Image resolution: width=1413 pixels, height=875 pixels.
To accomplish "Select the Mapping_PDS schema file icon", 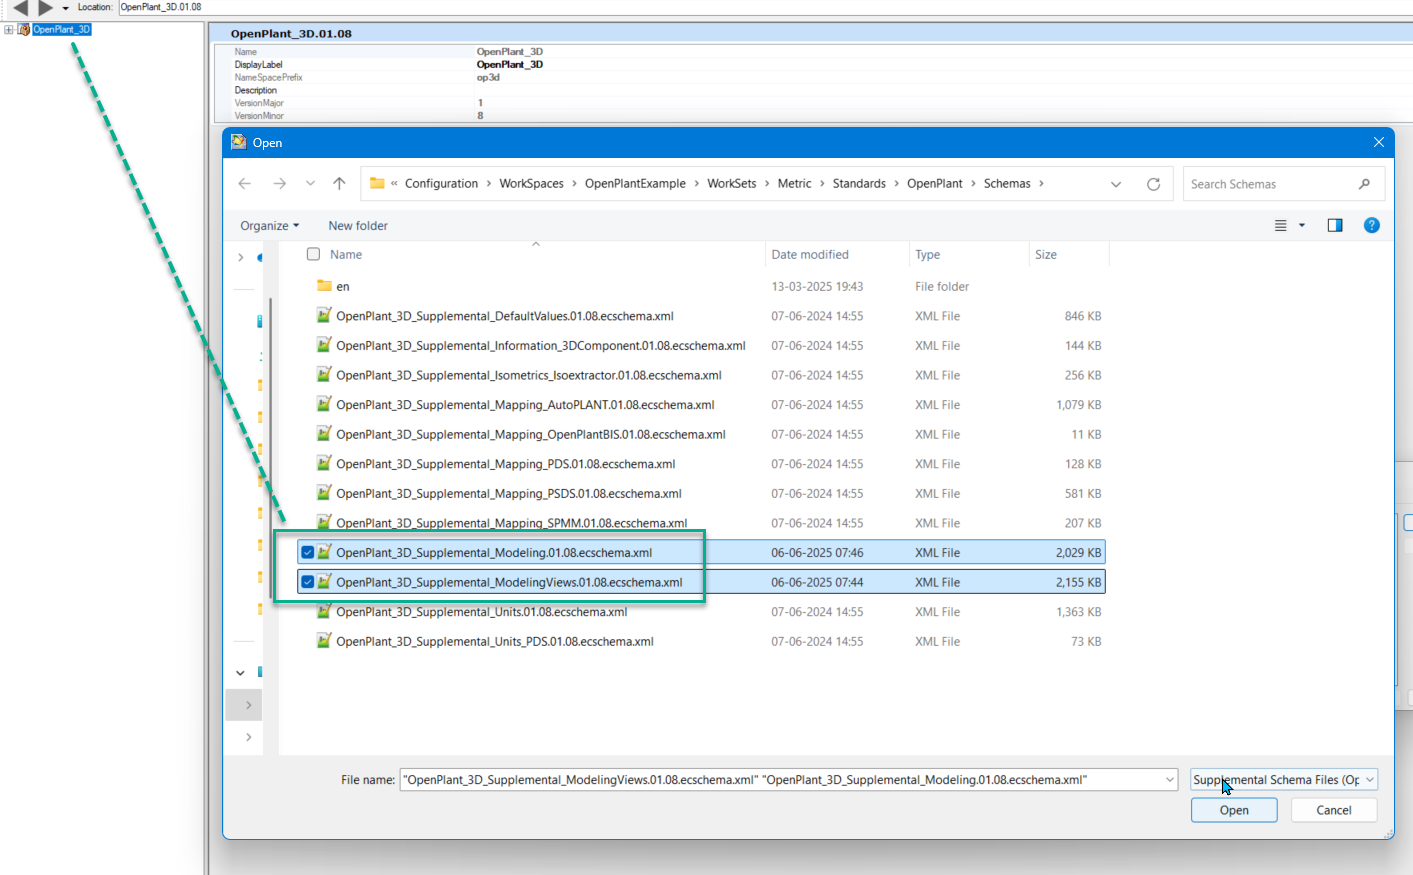I will coord(324,464).
